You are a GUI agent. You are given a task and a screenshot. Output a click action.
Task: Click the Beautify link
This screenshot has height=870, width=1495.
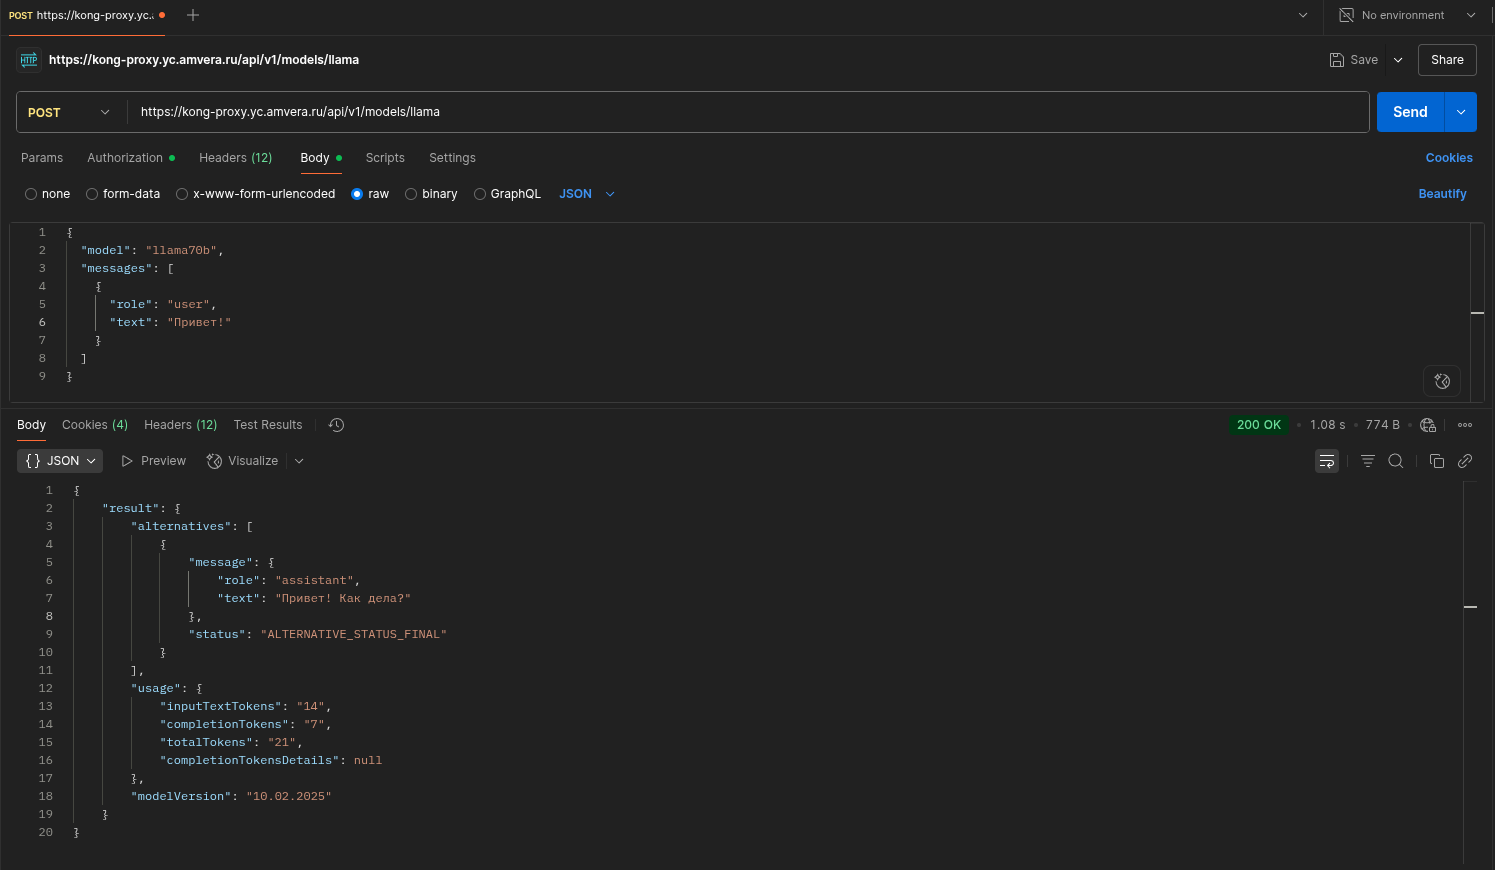pos(1442,194)
